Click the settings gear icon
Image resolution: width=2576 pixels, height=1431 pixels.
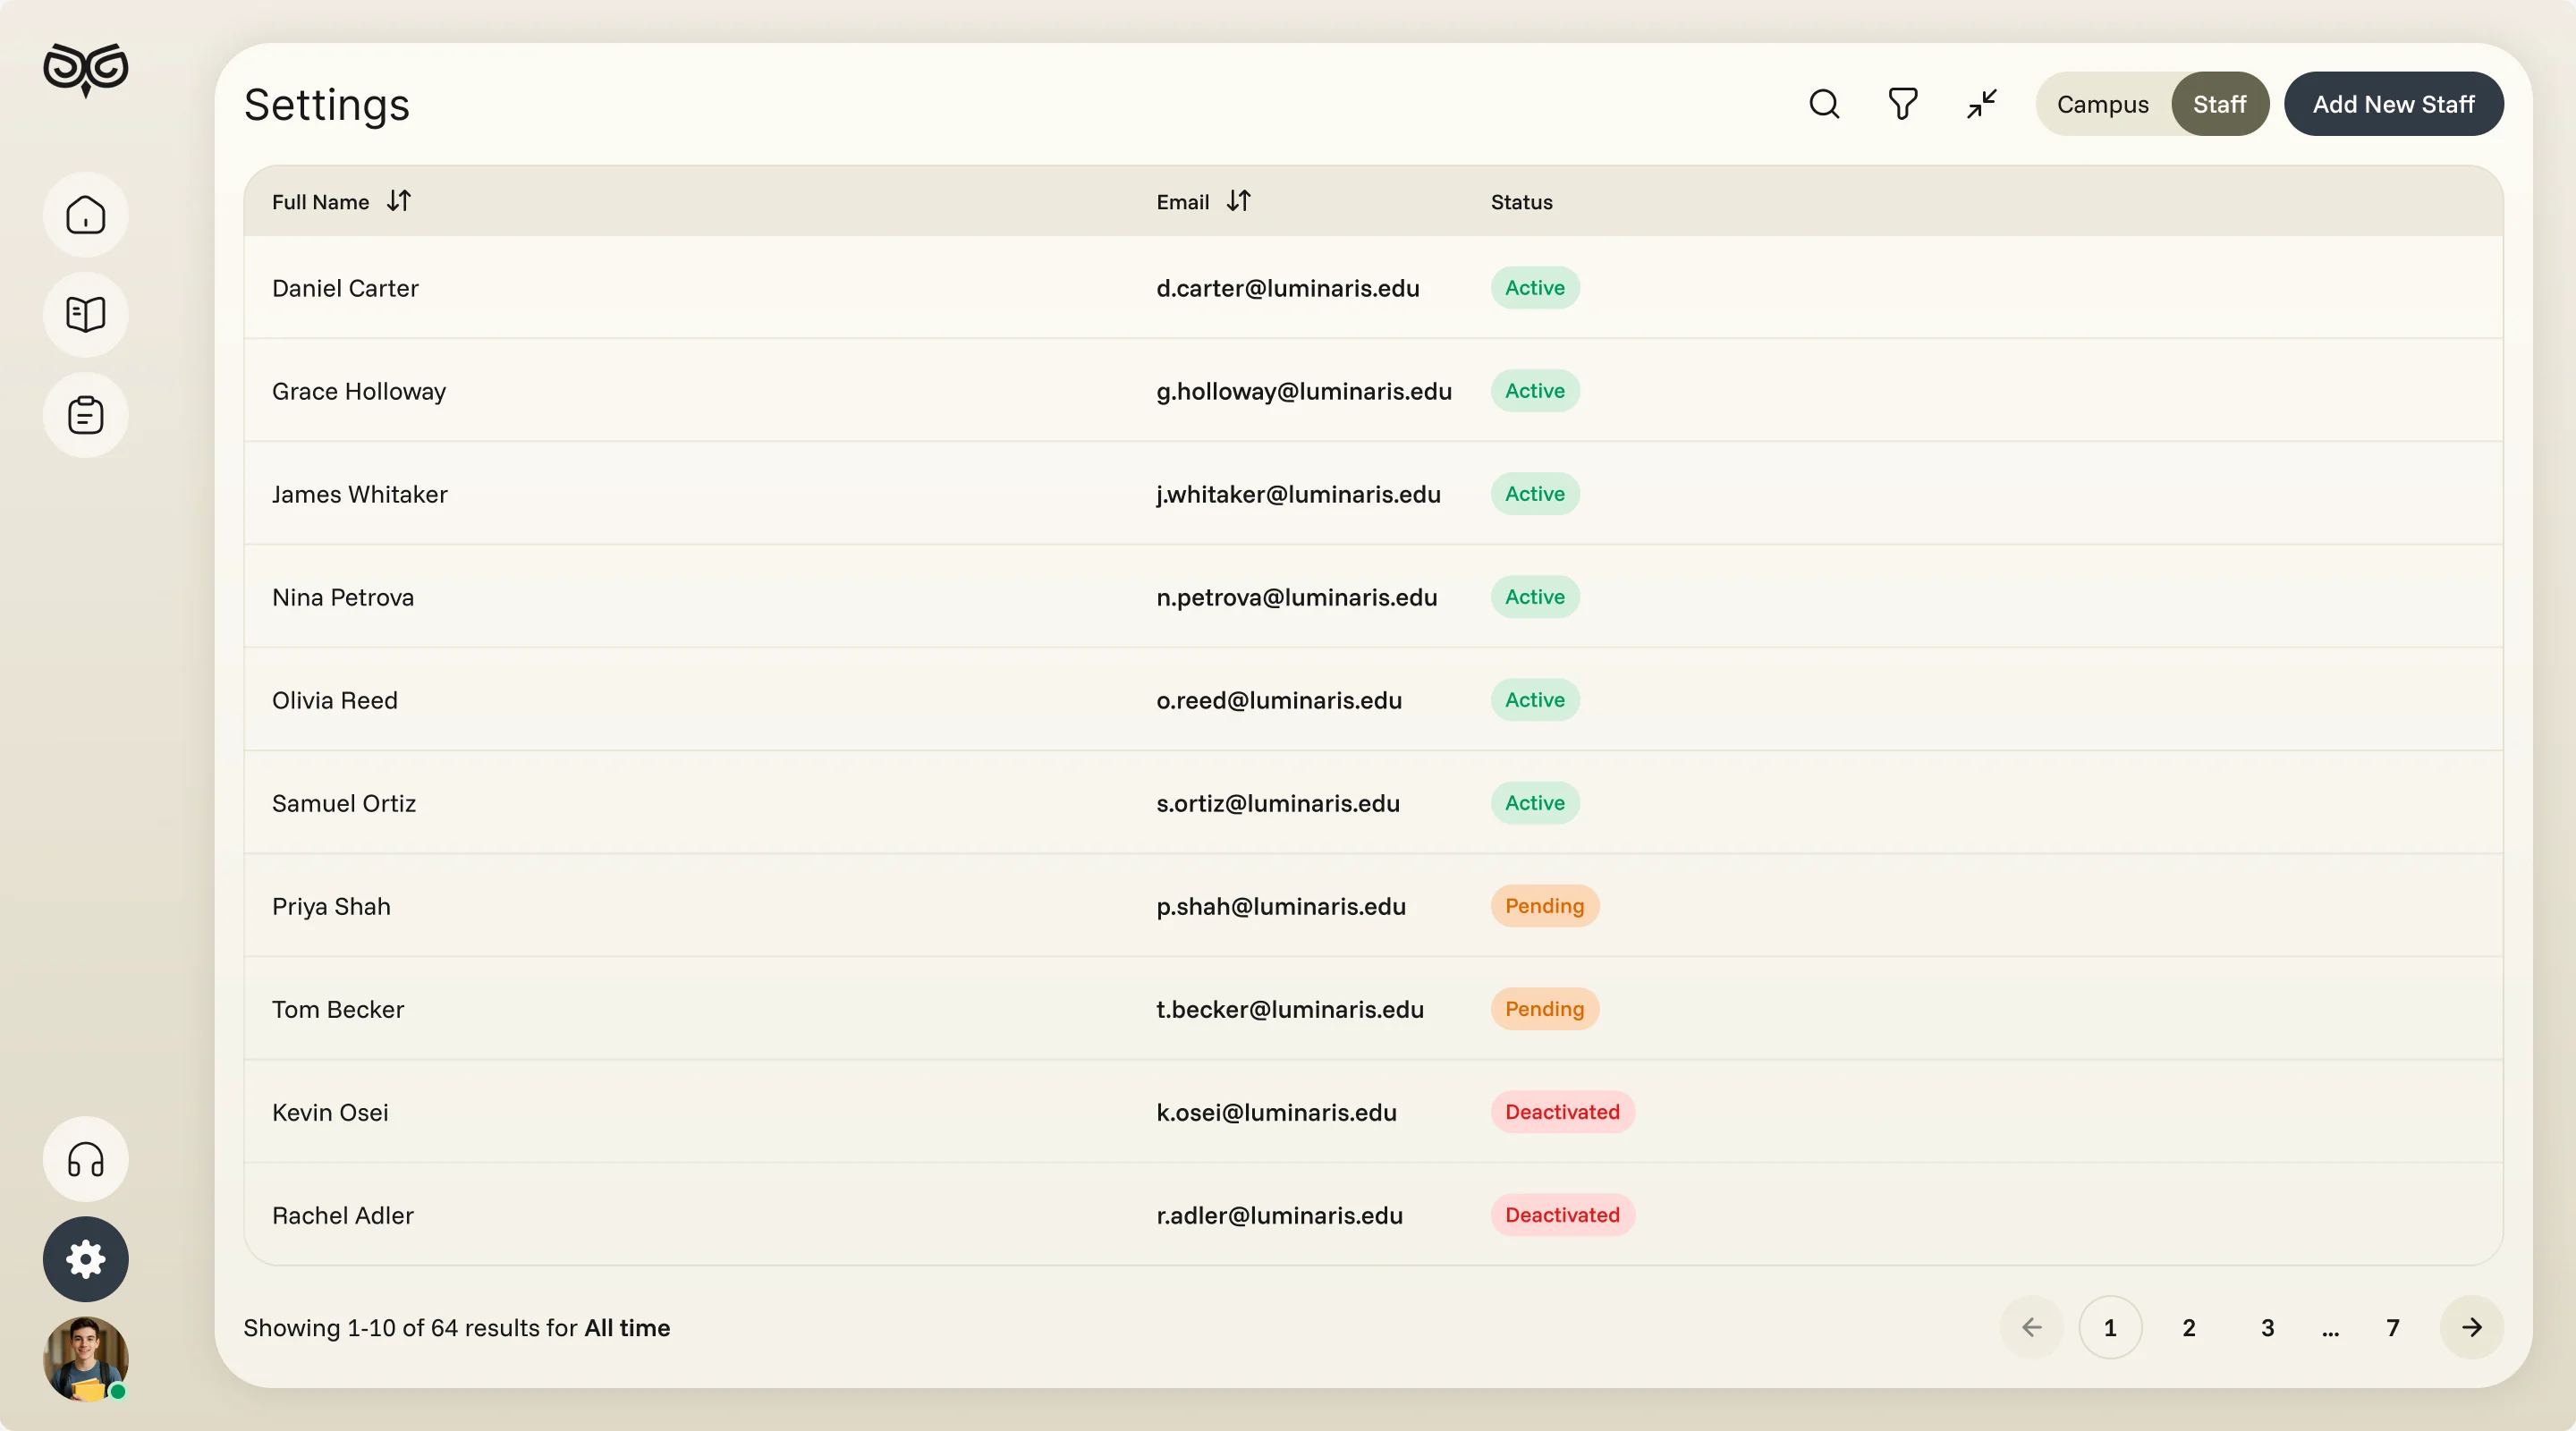pyautogui.click(x=86, y=1260)
